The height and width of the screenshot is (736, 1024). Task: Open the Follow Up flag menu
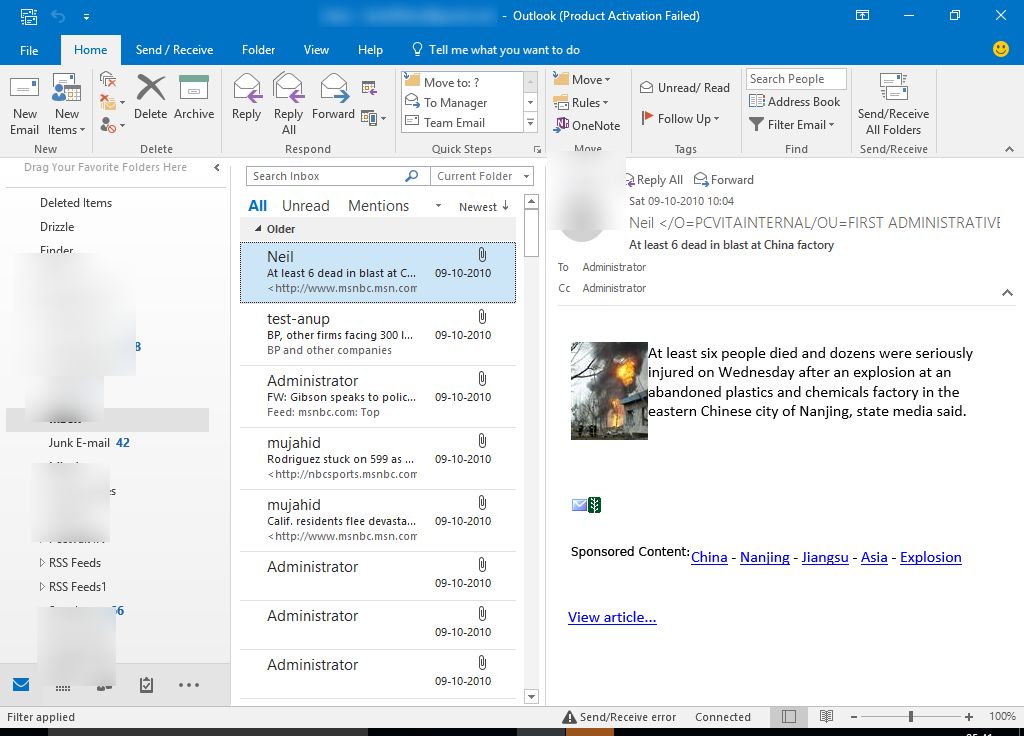point(680,118)
